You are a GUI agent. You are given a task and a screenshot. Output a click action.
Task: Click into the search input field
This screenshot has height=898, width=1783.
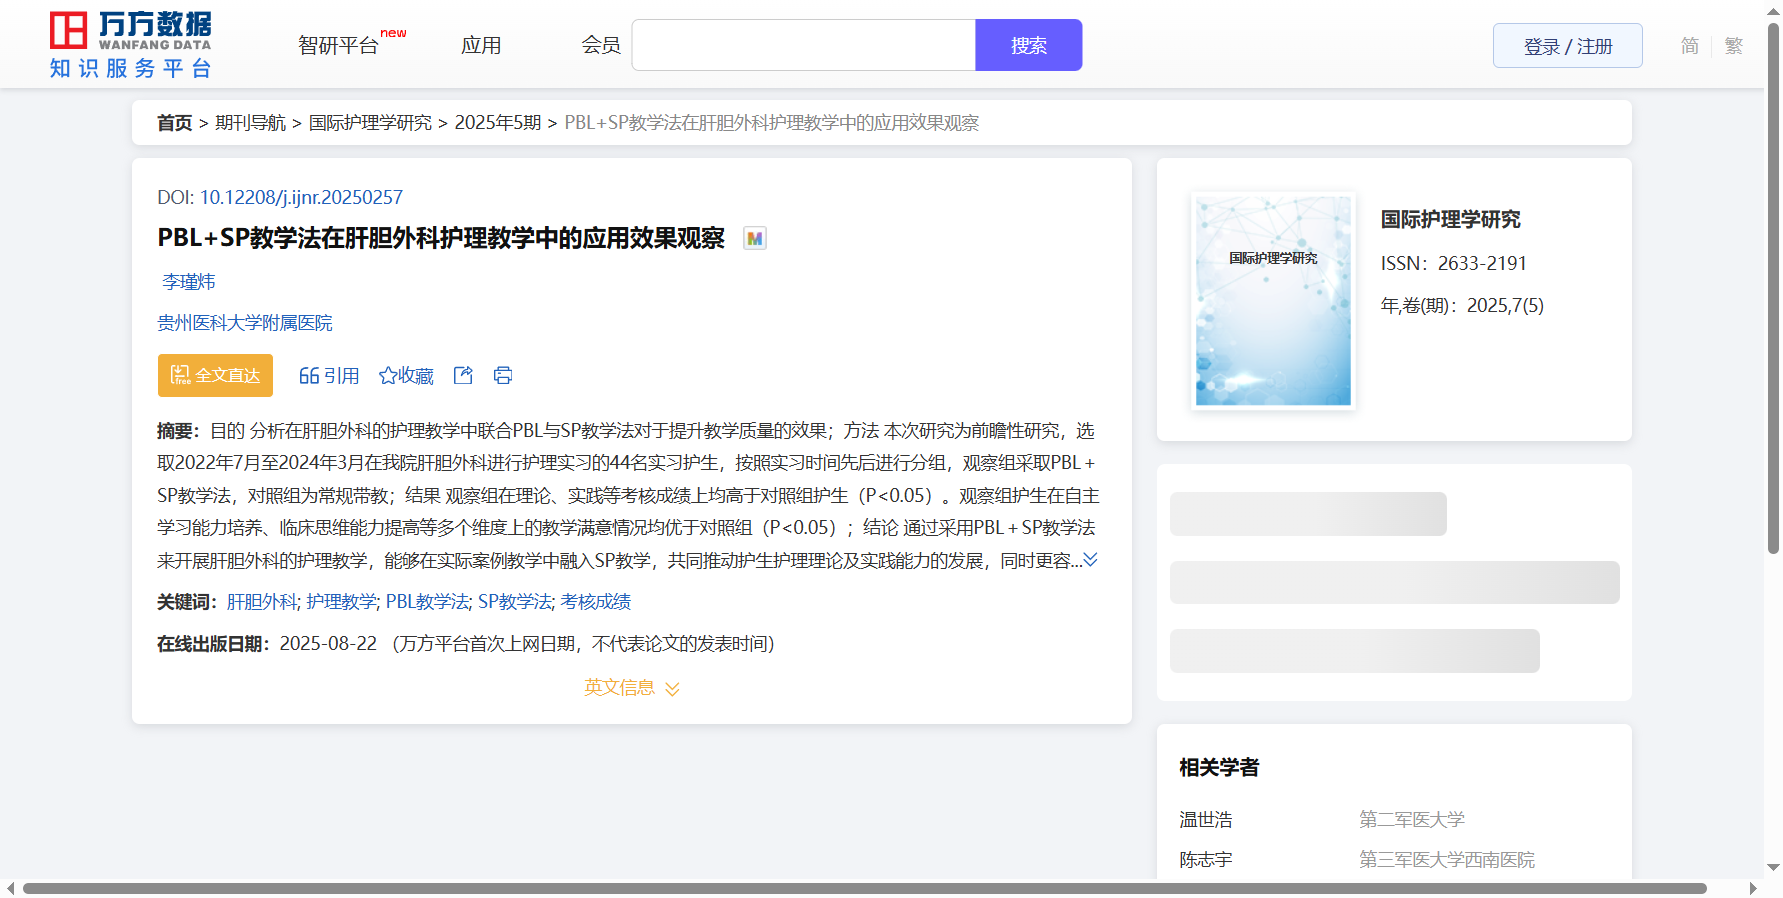(x=803, y=46)
